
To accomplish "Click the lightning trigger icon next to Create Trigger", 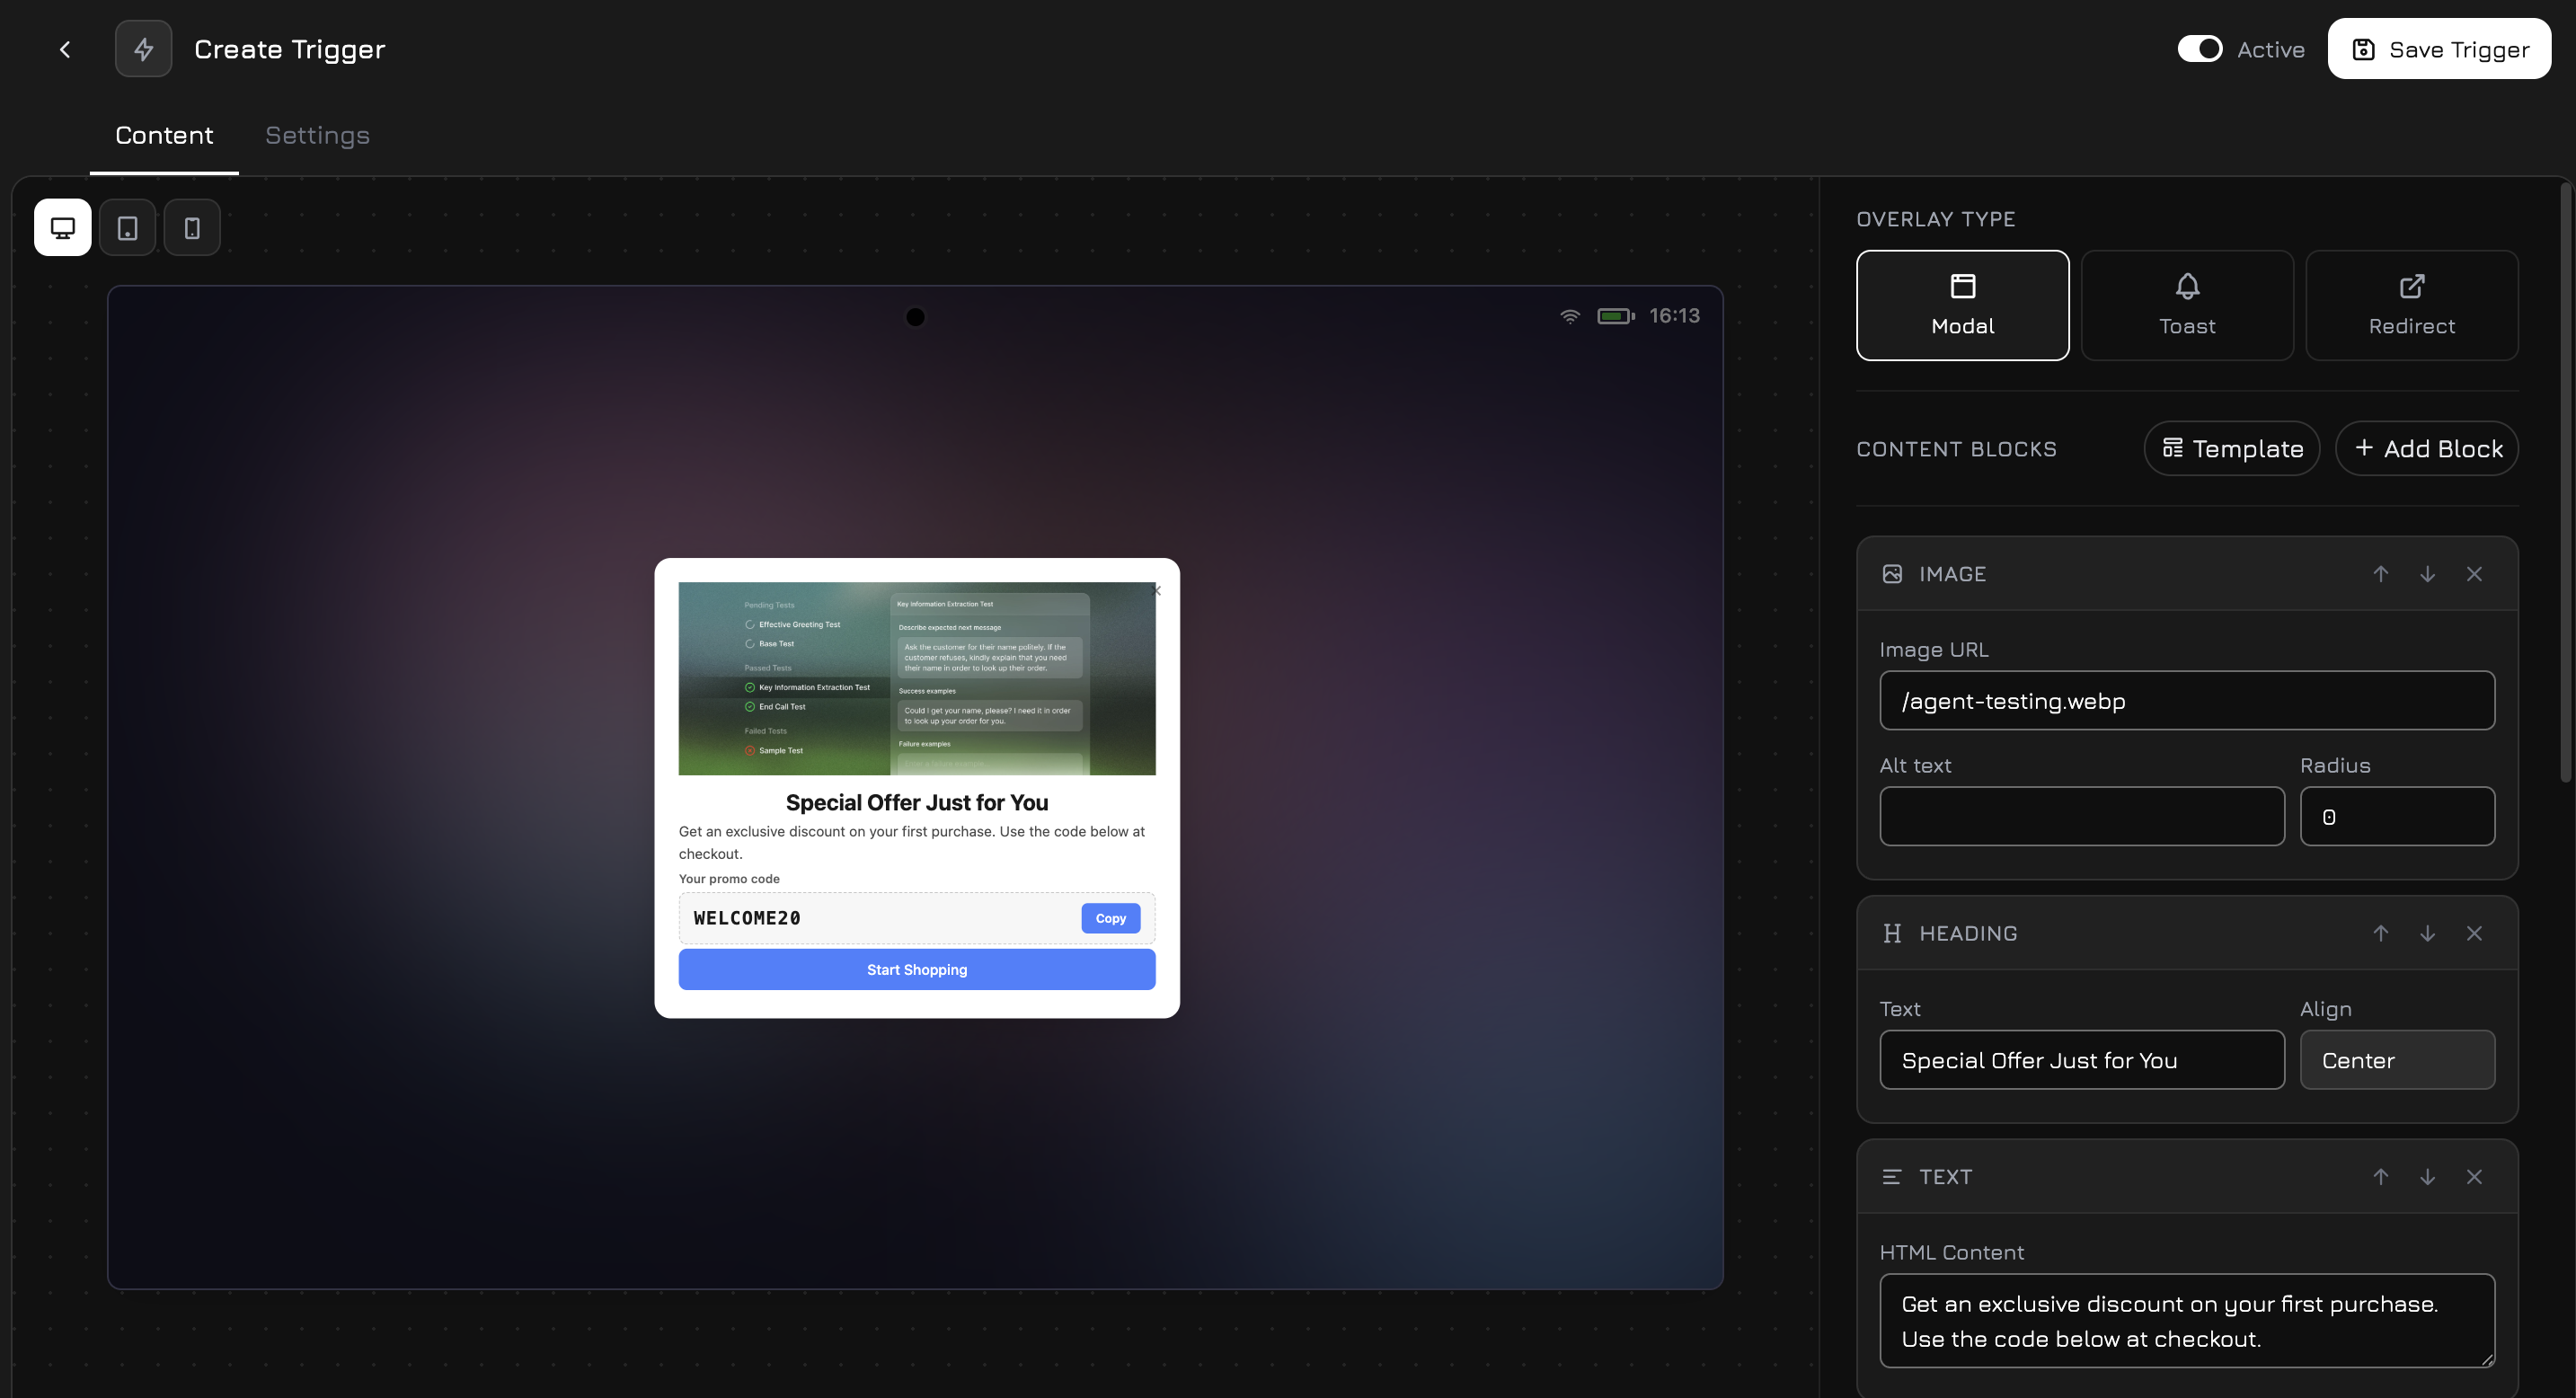I will pos(143,48).
